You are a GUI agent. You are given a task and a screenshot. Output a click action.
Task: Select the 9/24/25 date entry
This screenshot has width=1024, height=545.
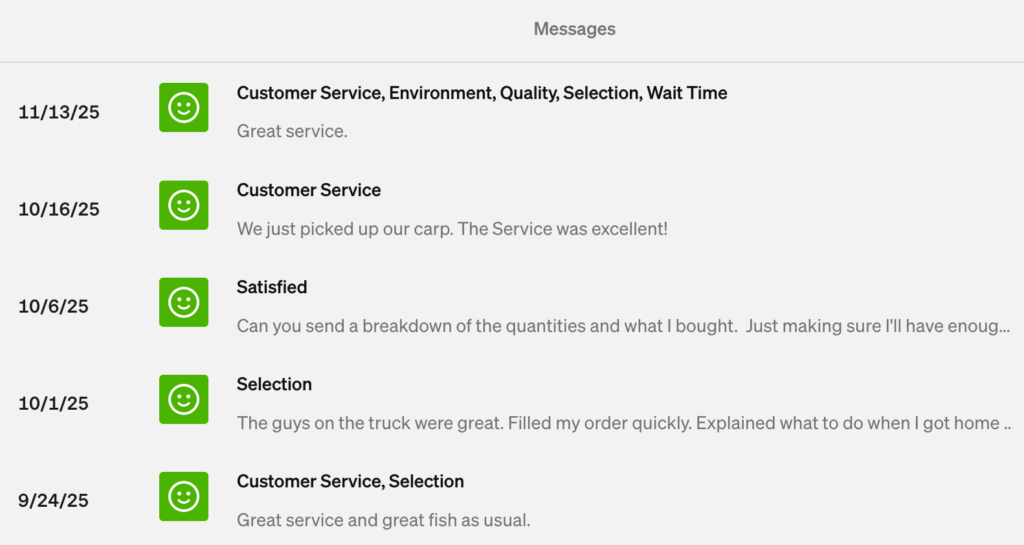coord(53,500)
